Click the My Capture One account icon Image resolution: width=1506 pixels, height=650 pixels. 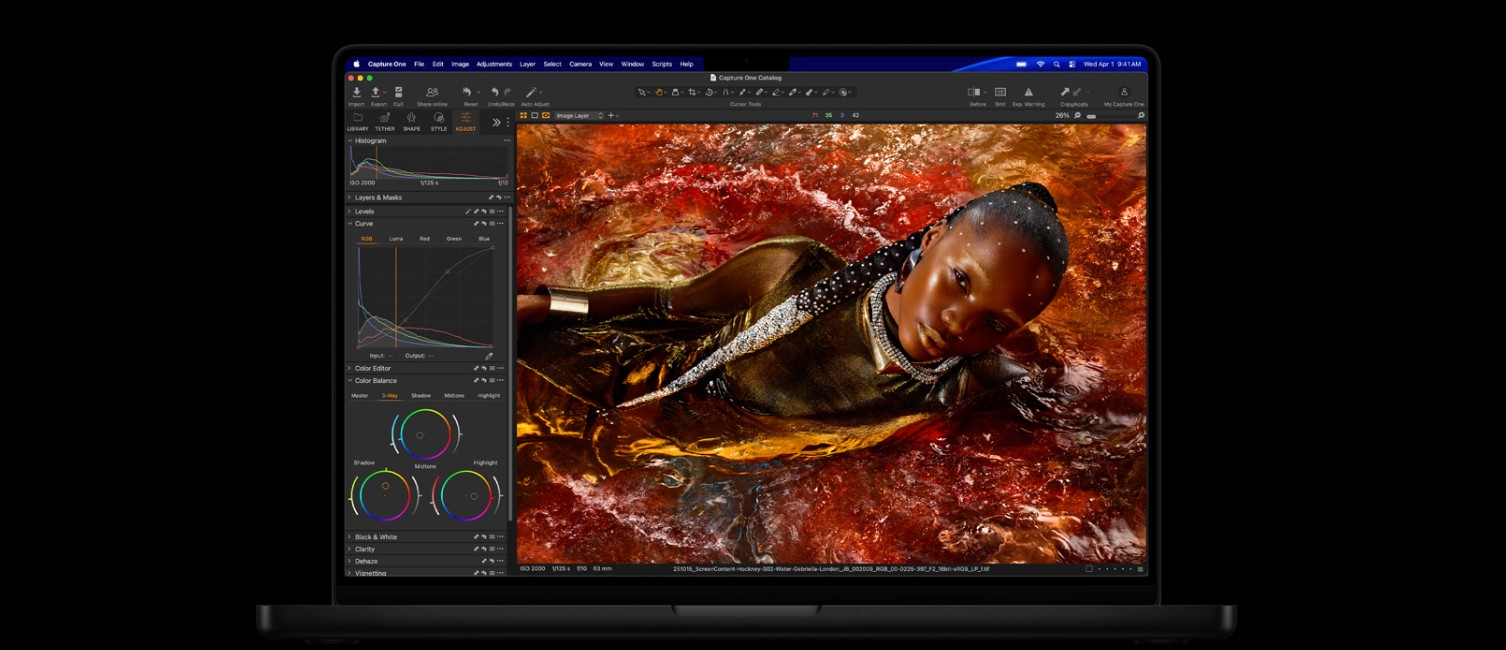[1124, 93]
